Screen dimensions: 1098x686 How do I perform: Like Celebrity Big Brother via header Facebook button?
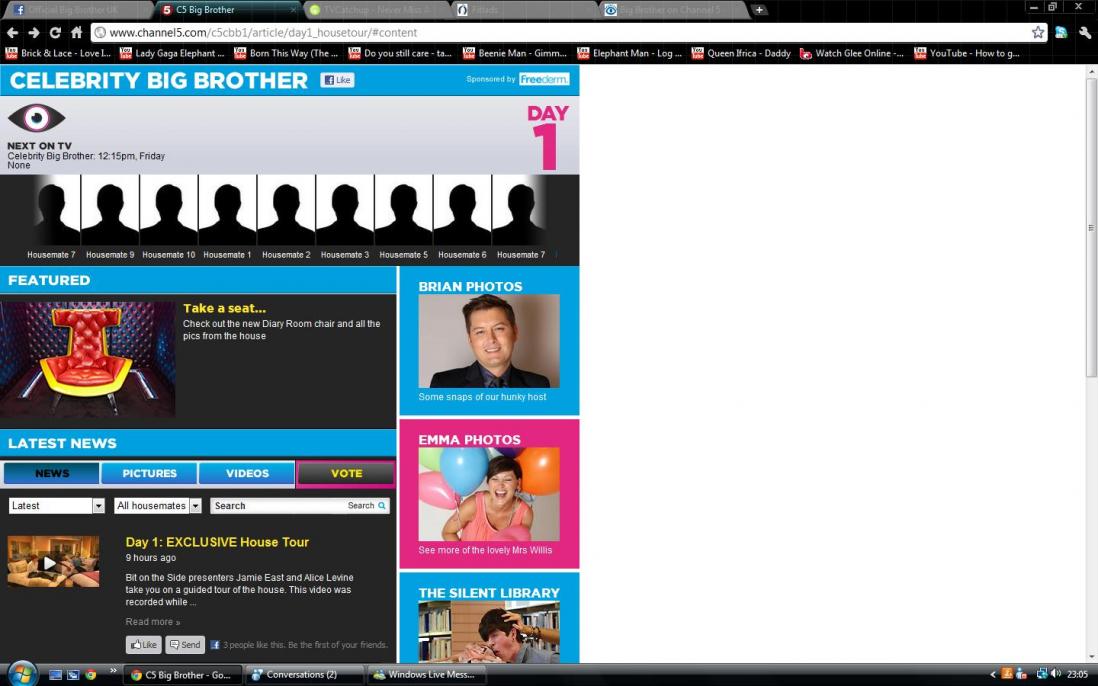(337, 80)
